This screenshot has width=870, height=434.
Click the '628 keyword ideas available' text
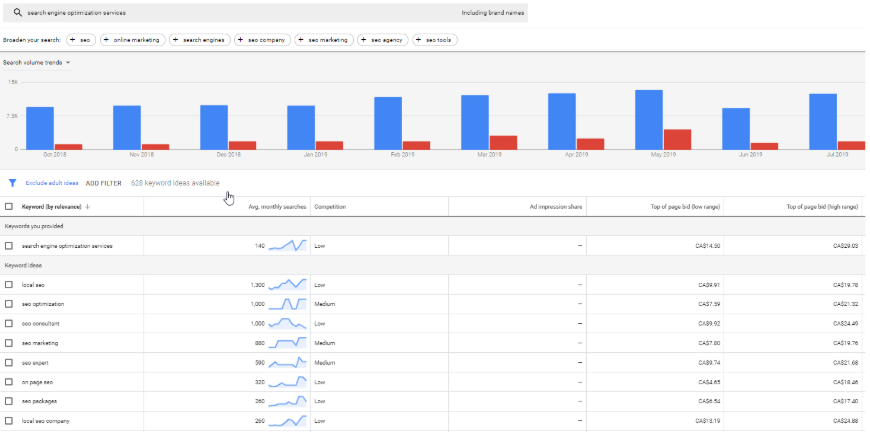click(175, 183)
